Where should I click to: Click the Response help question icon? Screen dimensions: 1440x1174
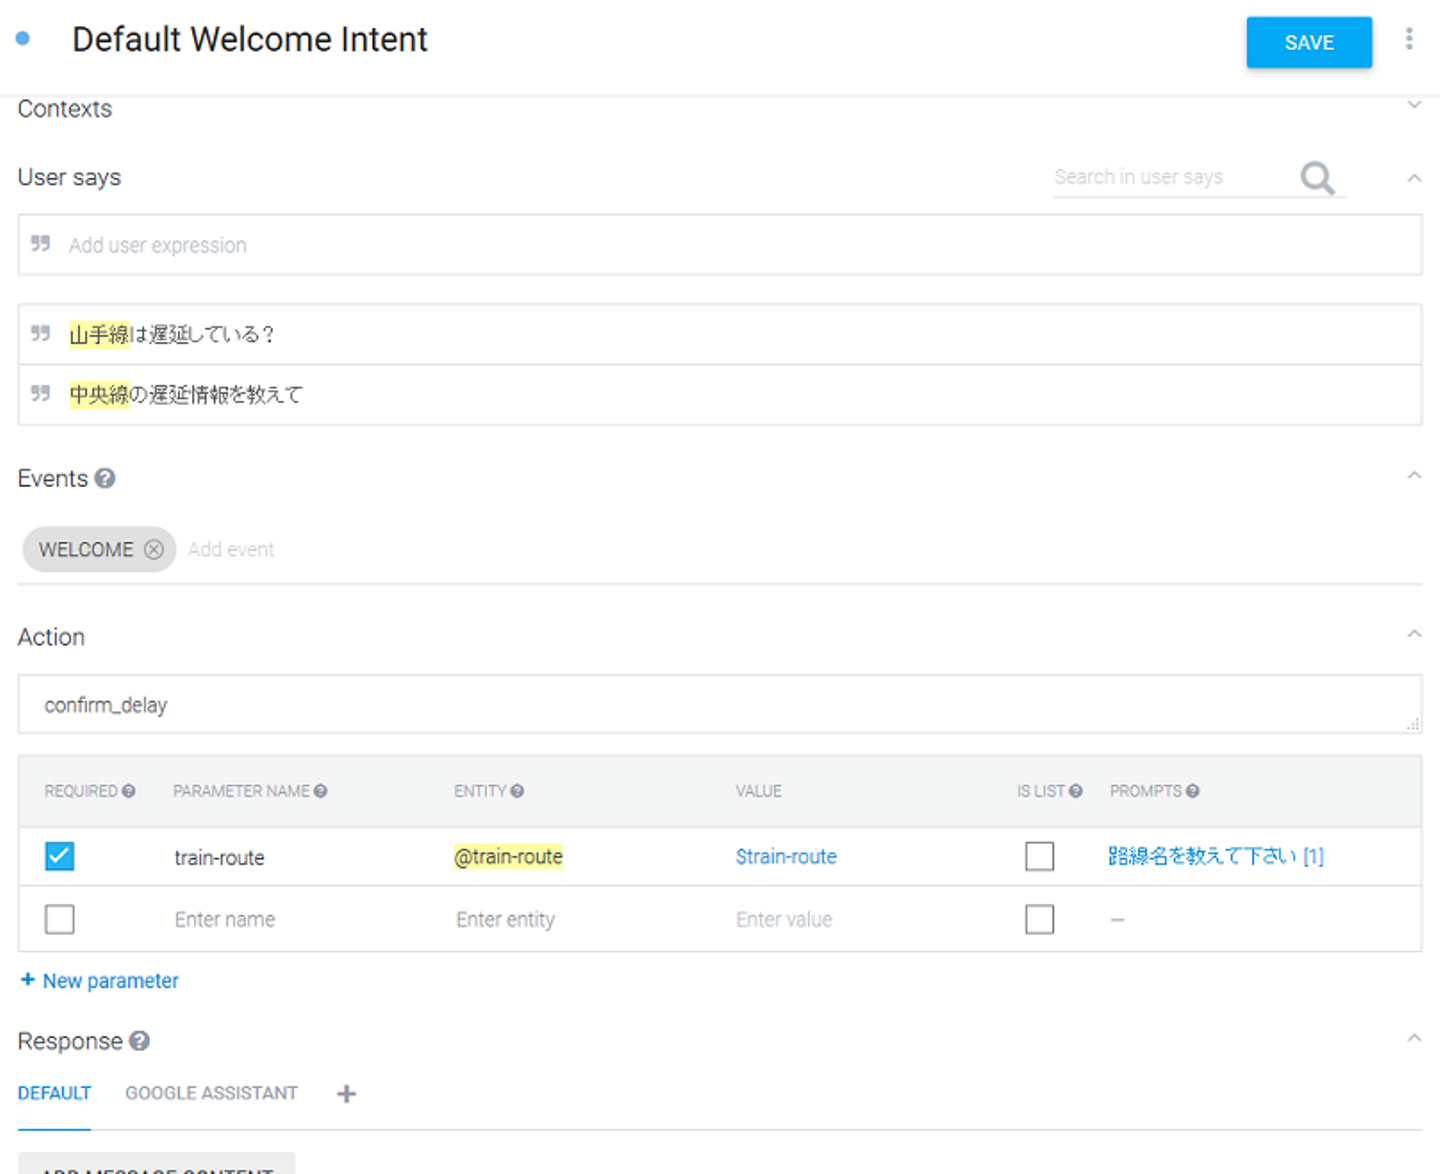[140, 1041]
